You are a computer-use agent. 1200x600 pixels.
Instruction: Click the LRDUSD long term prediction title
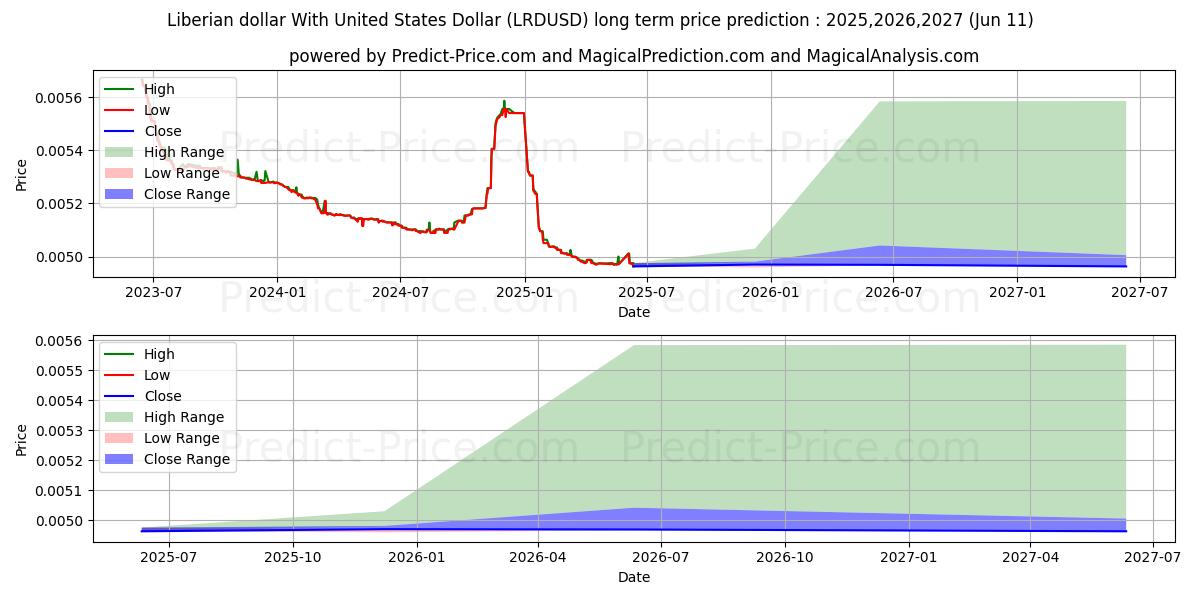tap(600, 20)
